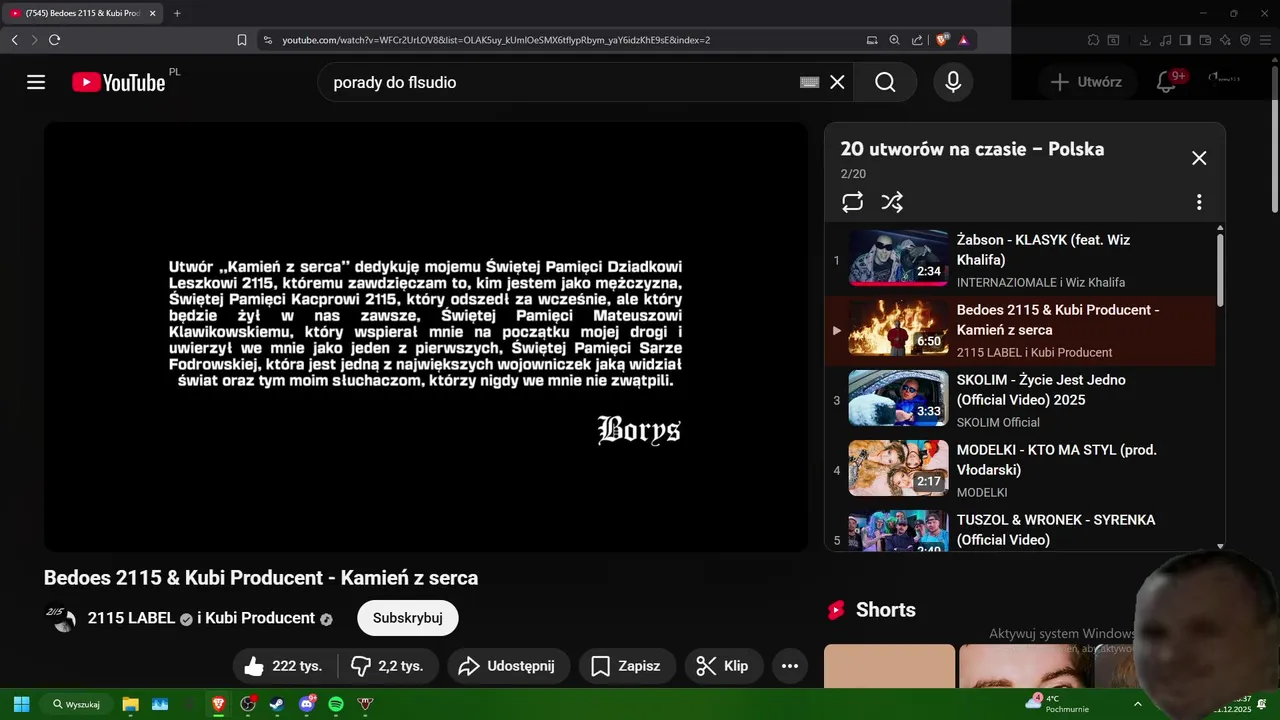Screen dimensions: 1280x720
Task: Open the browser main hamburger menu
Action: coord(1265,40)
